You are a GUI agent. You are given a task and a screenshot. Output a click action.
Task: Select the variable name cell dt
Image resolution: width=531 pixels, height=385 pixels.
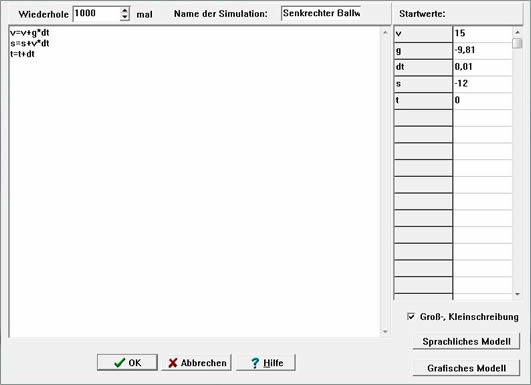point(423,67)
